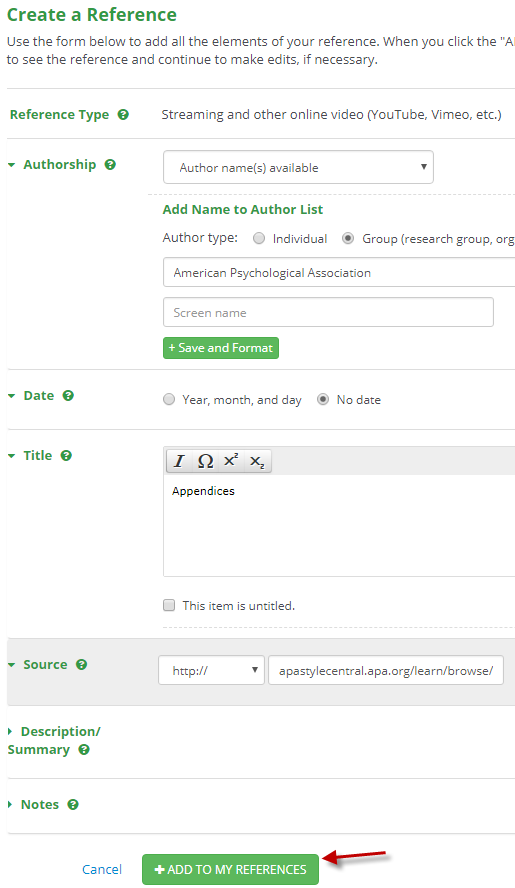
Task: Open help icon next to Authorship
Action: click(110, 164)
